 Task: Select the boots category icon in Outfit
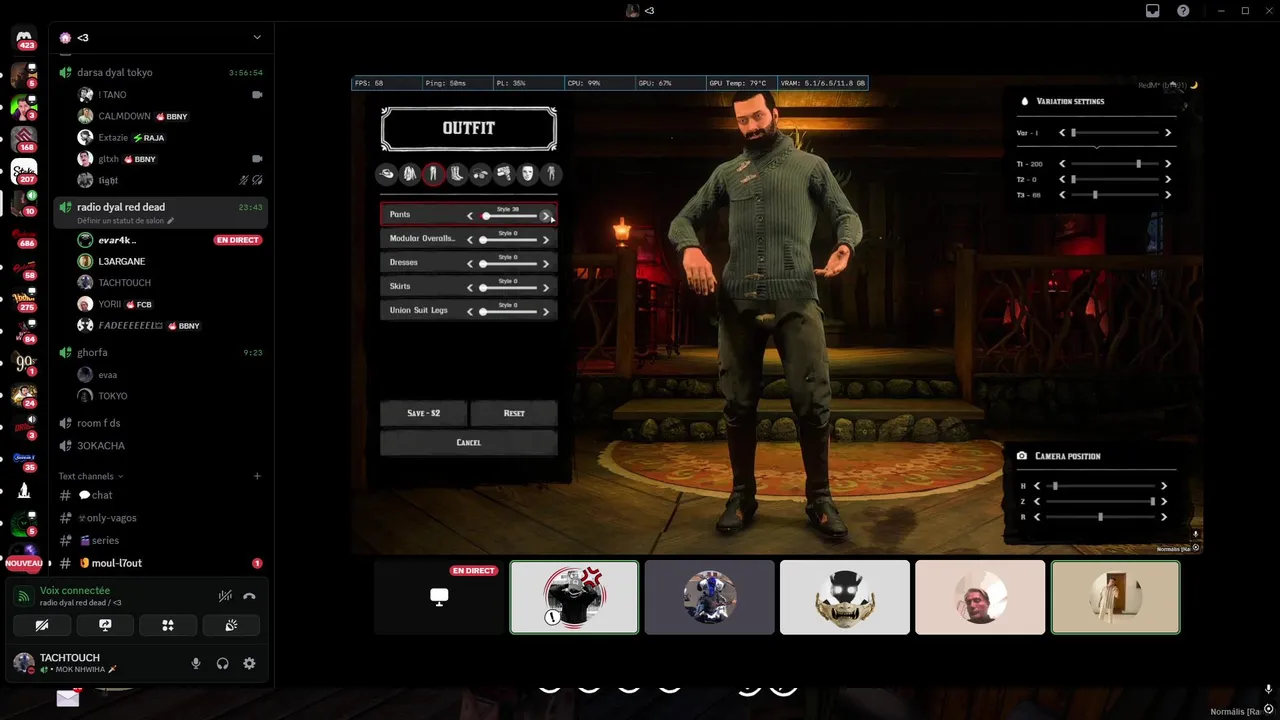(x=457, y=174)
